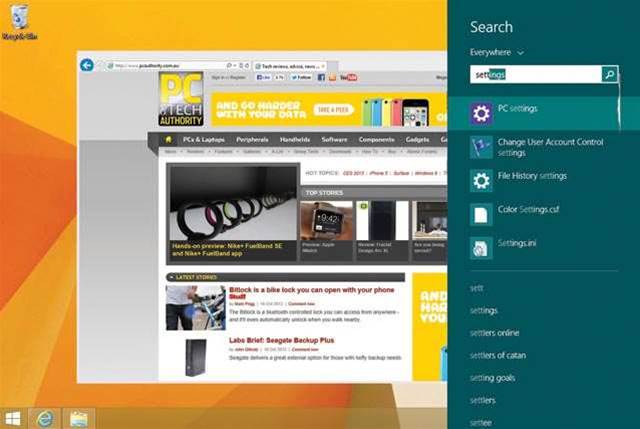The height and width of the screenshot is (429, 640).
Task: Open Internet Explorer from the taskbar
Action: (45, 419)
